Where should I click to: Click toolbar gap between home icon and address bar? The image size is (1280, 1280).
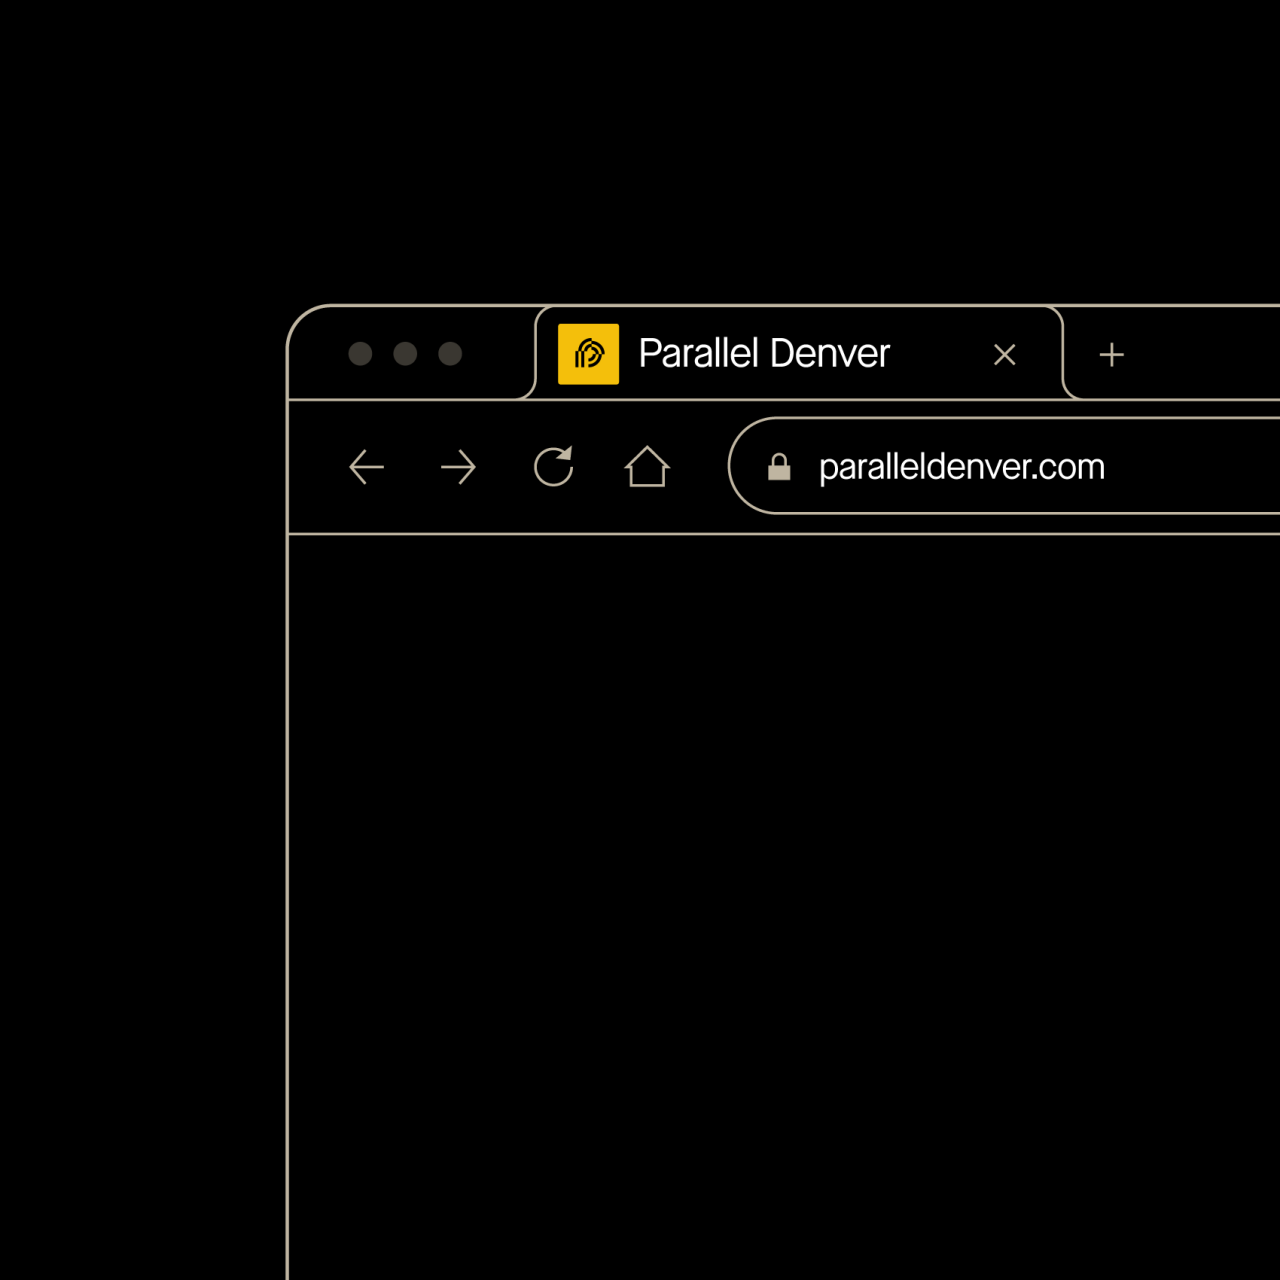700,467
